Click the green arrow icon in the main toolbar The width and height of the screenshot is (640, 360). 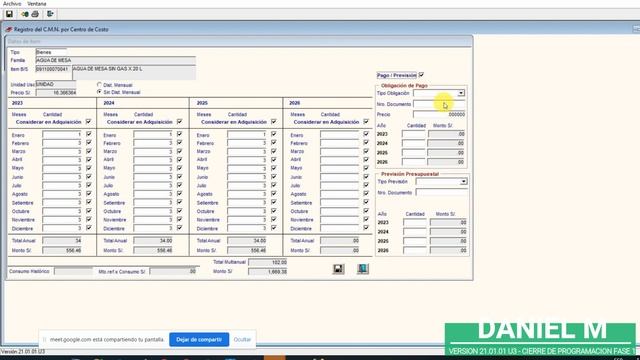click(x=25, y=14)
